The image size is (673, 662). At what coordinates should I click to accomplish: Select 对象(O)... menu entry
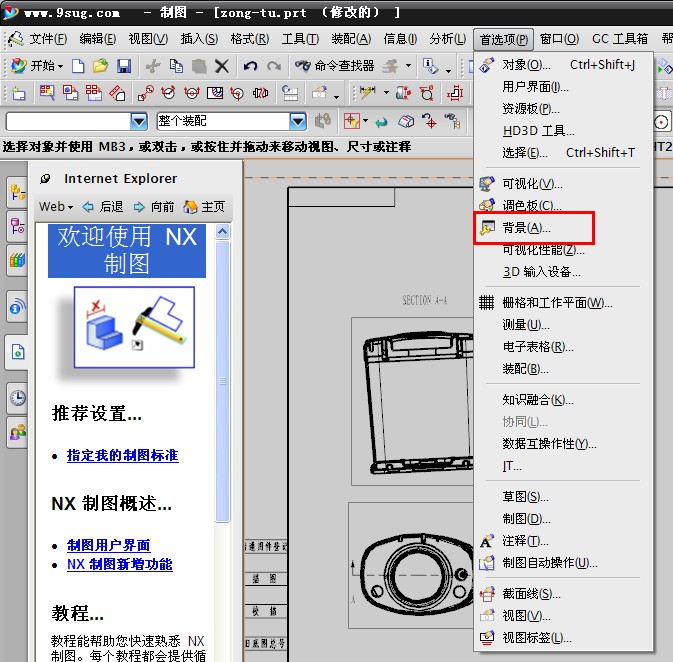tap(563, 65)
